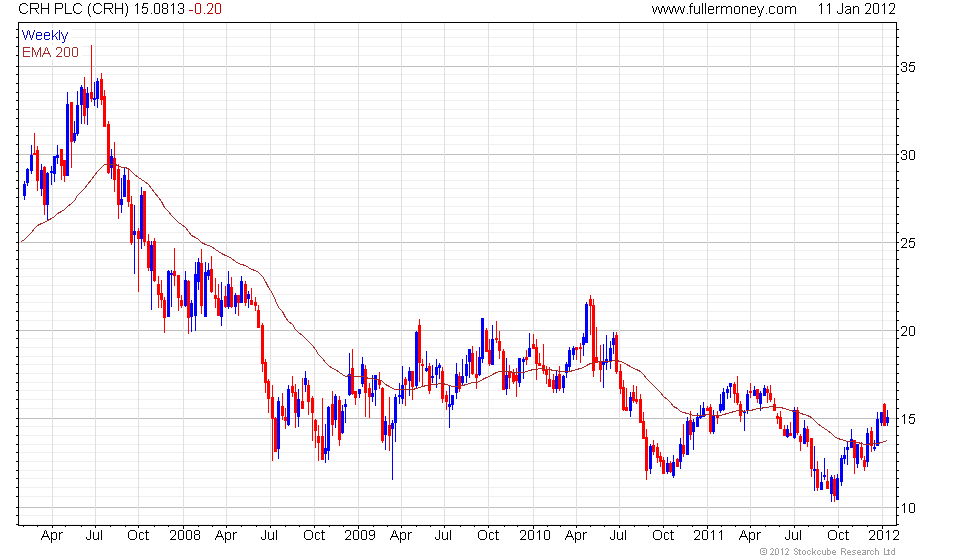Click the 30 price axis label

click(908, 155)
